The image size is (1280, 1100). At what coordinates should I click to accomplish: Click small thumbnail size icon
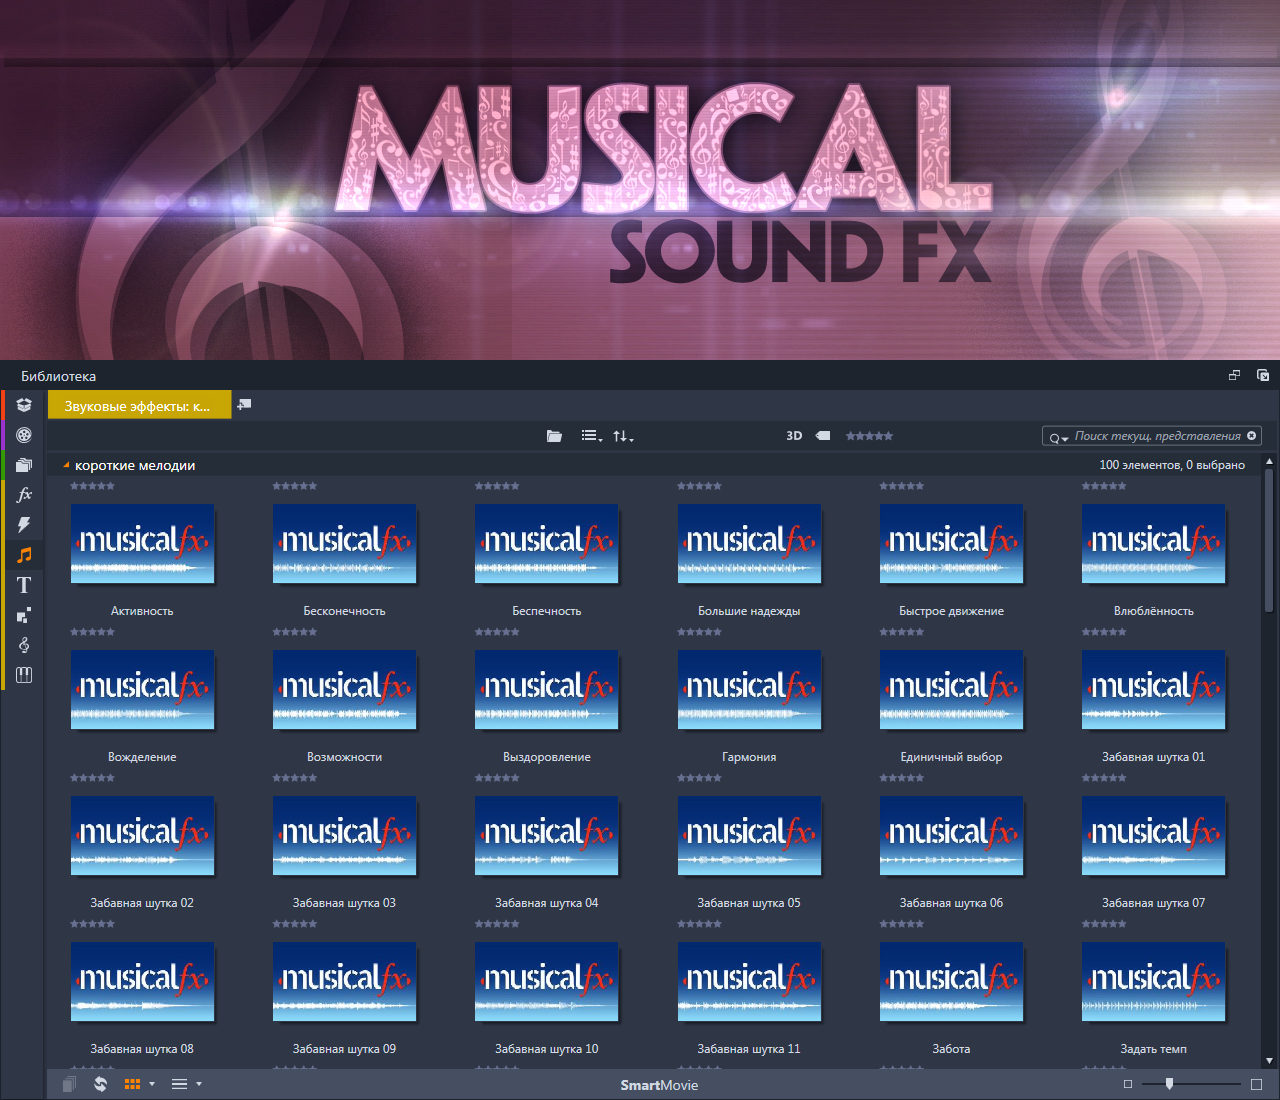pos(1128,1084)
